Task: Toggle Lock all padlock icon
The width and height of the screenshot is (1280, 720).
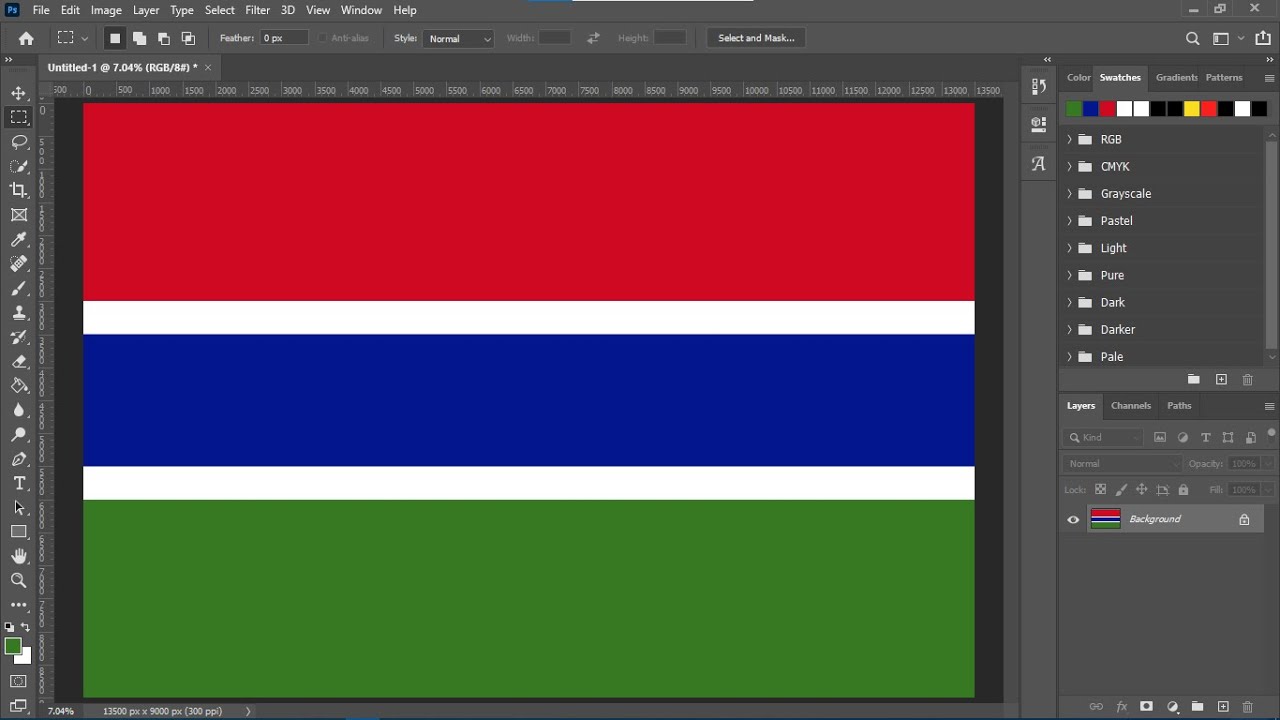Action: pyautogui.click(x=1183, y=490)
